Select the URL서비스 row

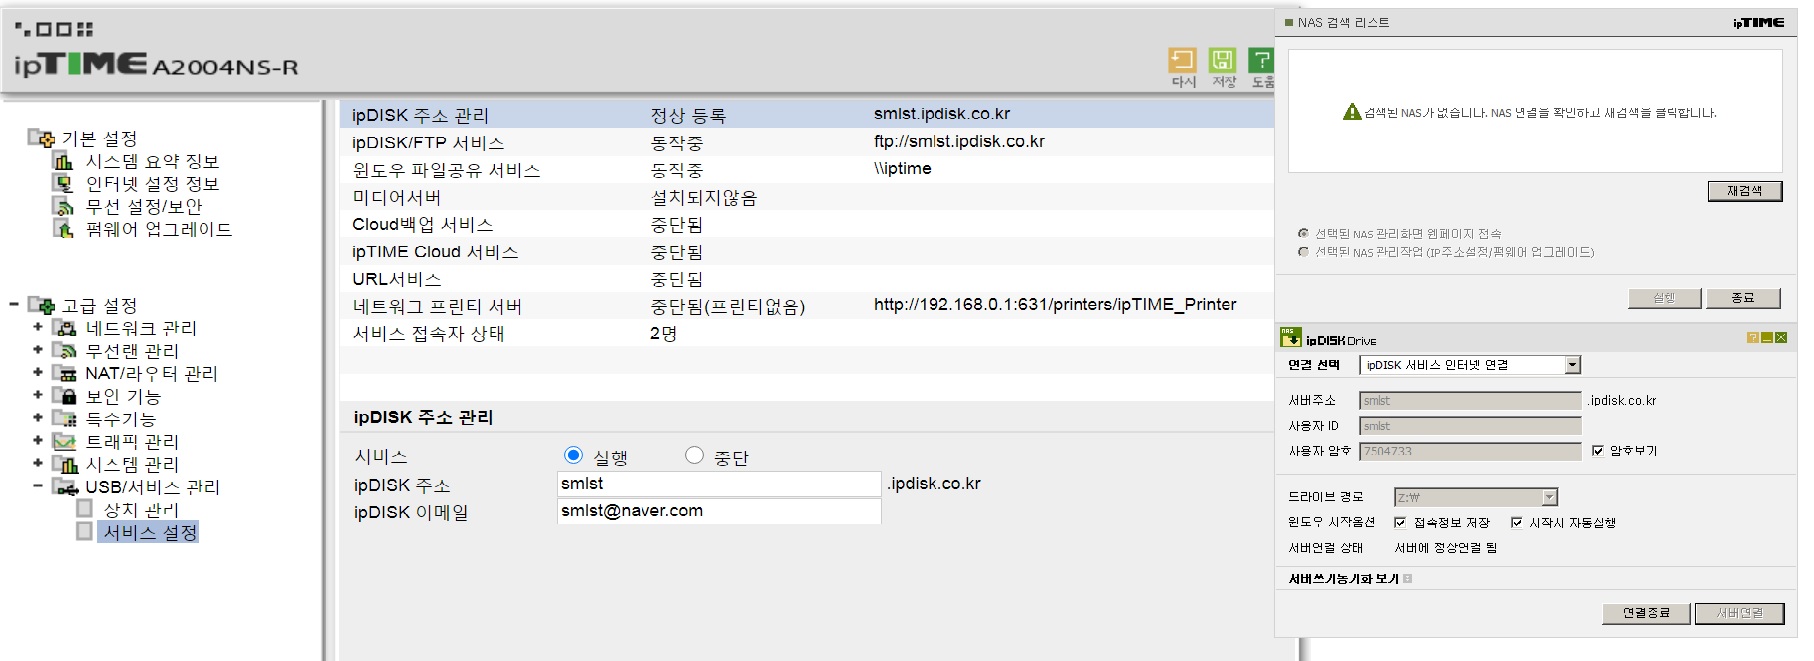click(807, 279)
